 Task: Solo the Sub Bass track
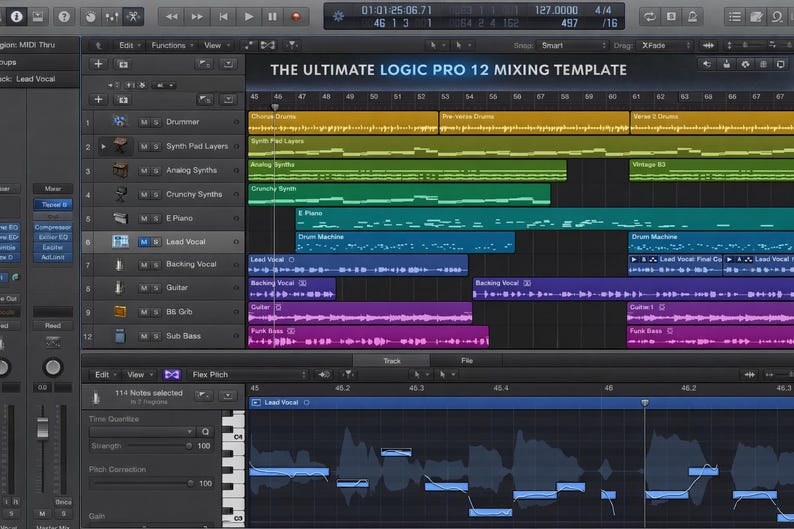[156, 337]
